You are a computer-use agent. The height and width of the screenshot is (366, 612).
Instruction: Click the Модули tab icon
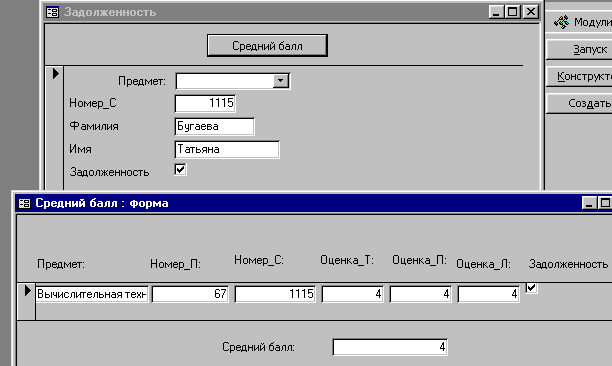click(561, 22)
